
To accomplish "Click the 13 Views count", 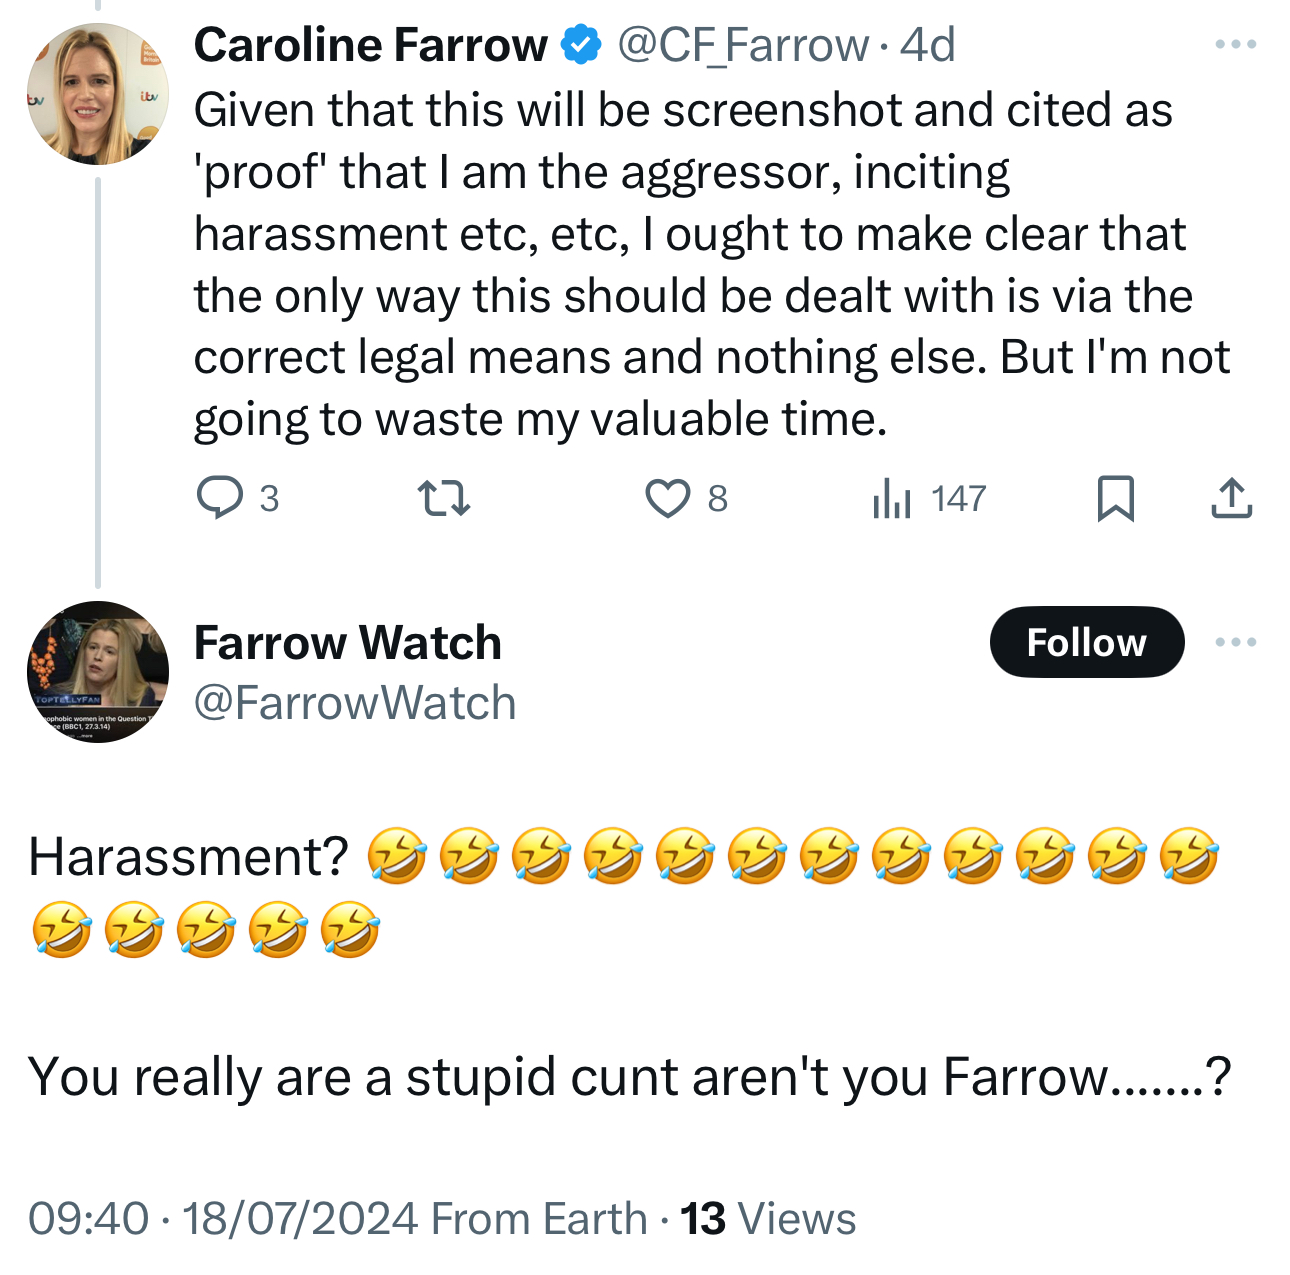I will [768, 1219].
